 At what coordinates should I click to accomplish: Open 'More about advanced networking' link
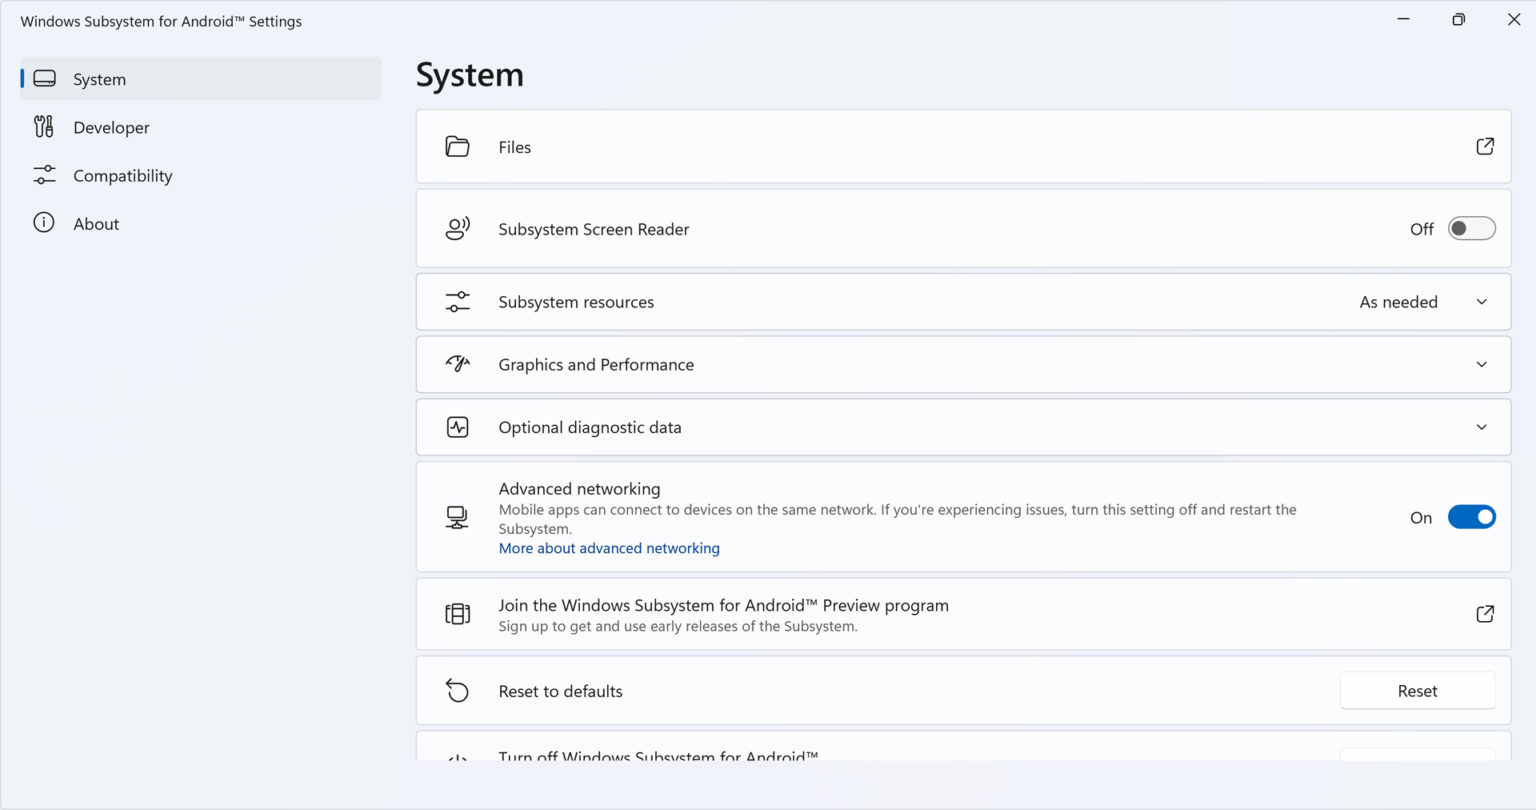click(x=609, y=549)
